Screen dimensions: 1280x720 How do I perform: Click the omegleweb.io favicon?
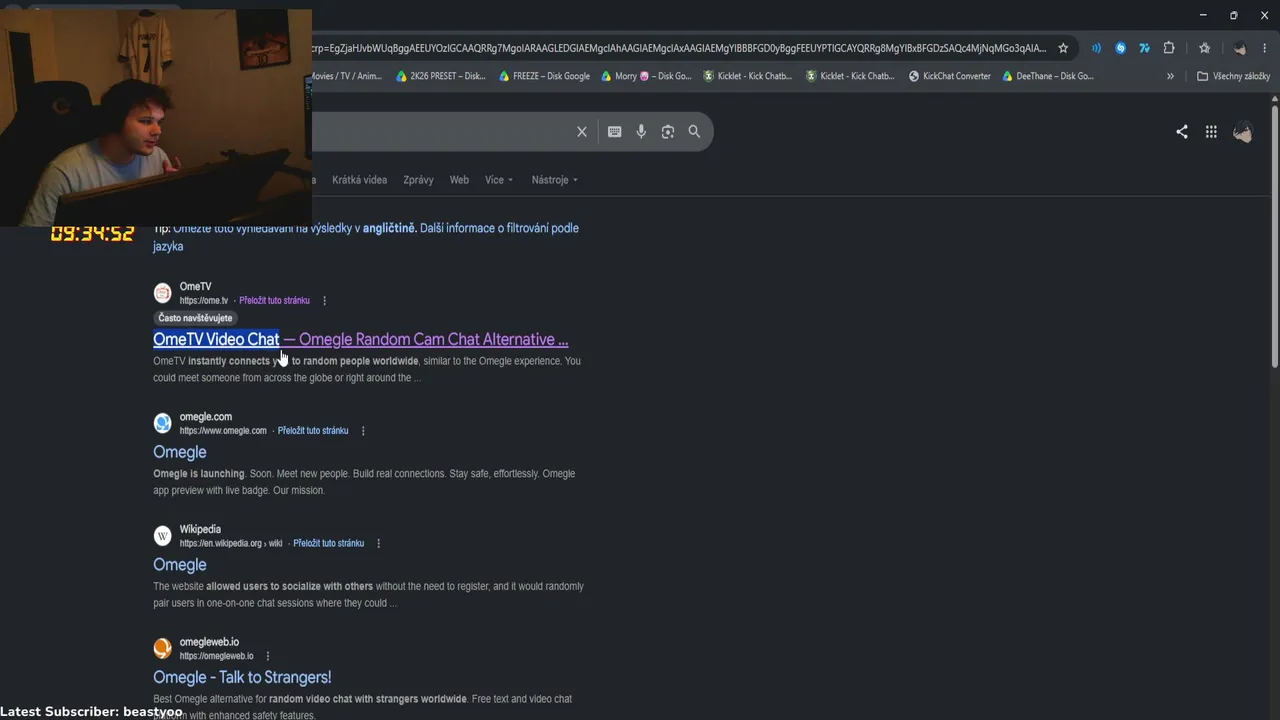(x=162, y=648)
